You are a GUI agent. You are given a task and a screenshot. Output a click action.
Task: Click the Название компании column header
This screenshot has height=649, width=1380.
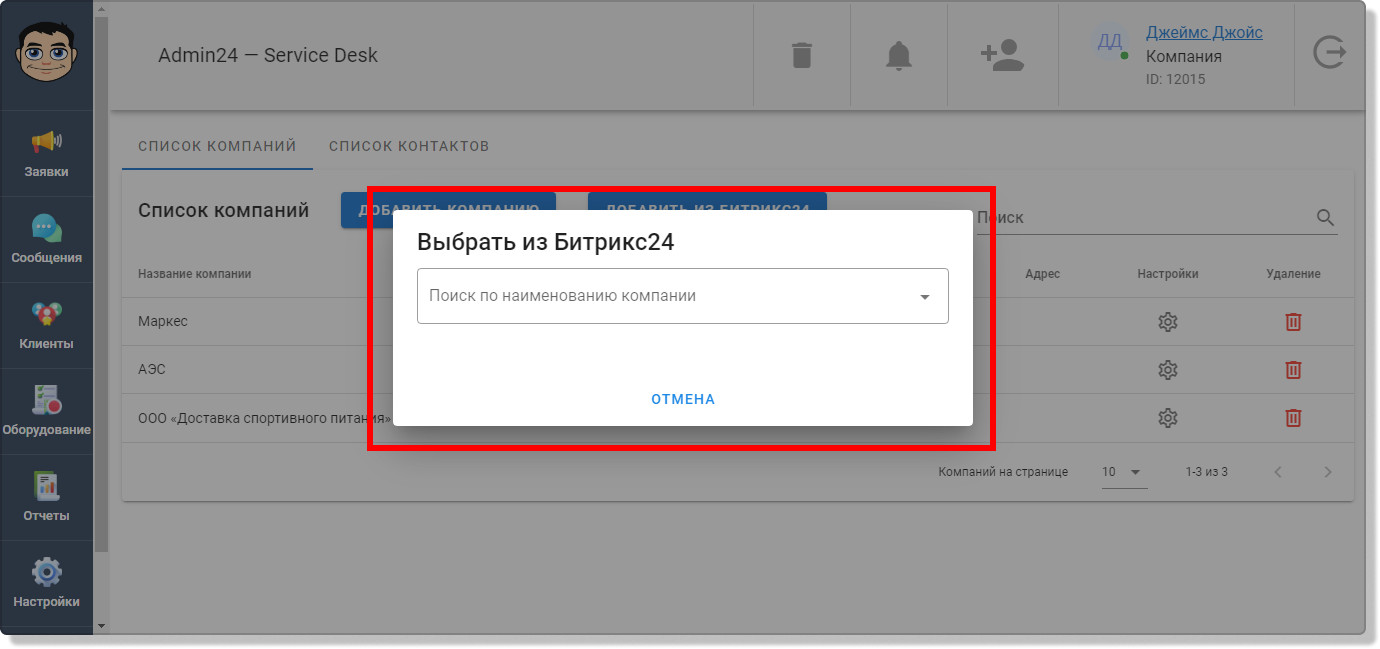195,274
